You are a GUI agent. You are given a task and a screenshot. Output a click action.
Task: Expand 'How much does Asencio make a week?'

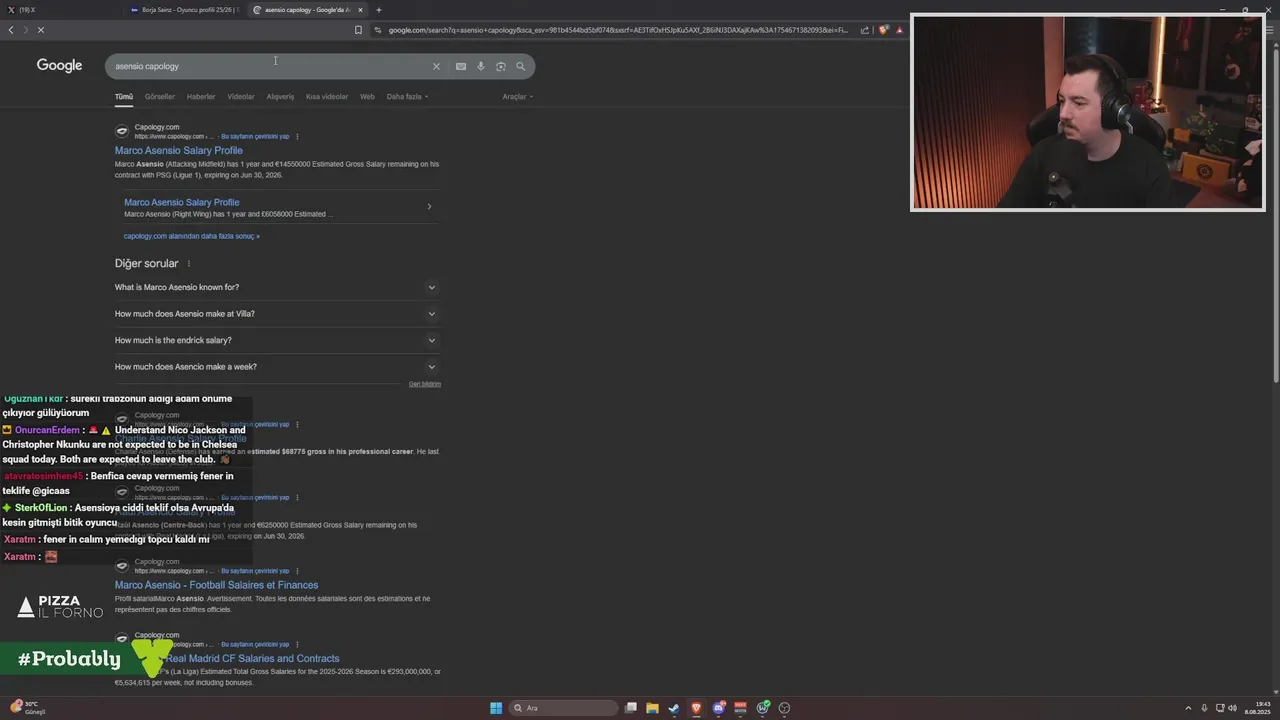point(277,367)
